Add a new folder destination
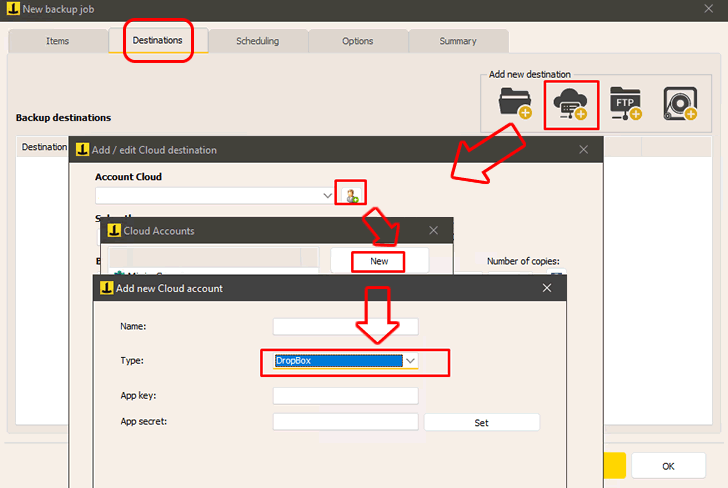The image size is (728, 488). pyautogui.click(x=515, y=103)
